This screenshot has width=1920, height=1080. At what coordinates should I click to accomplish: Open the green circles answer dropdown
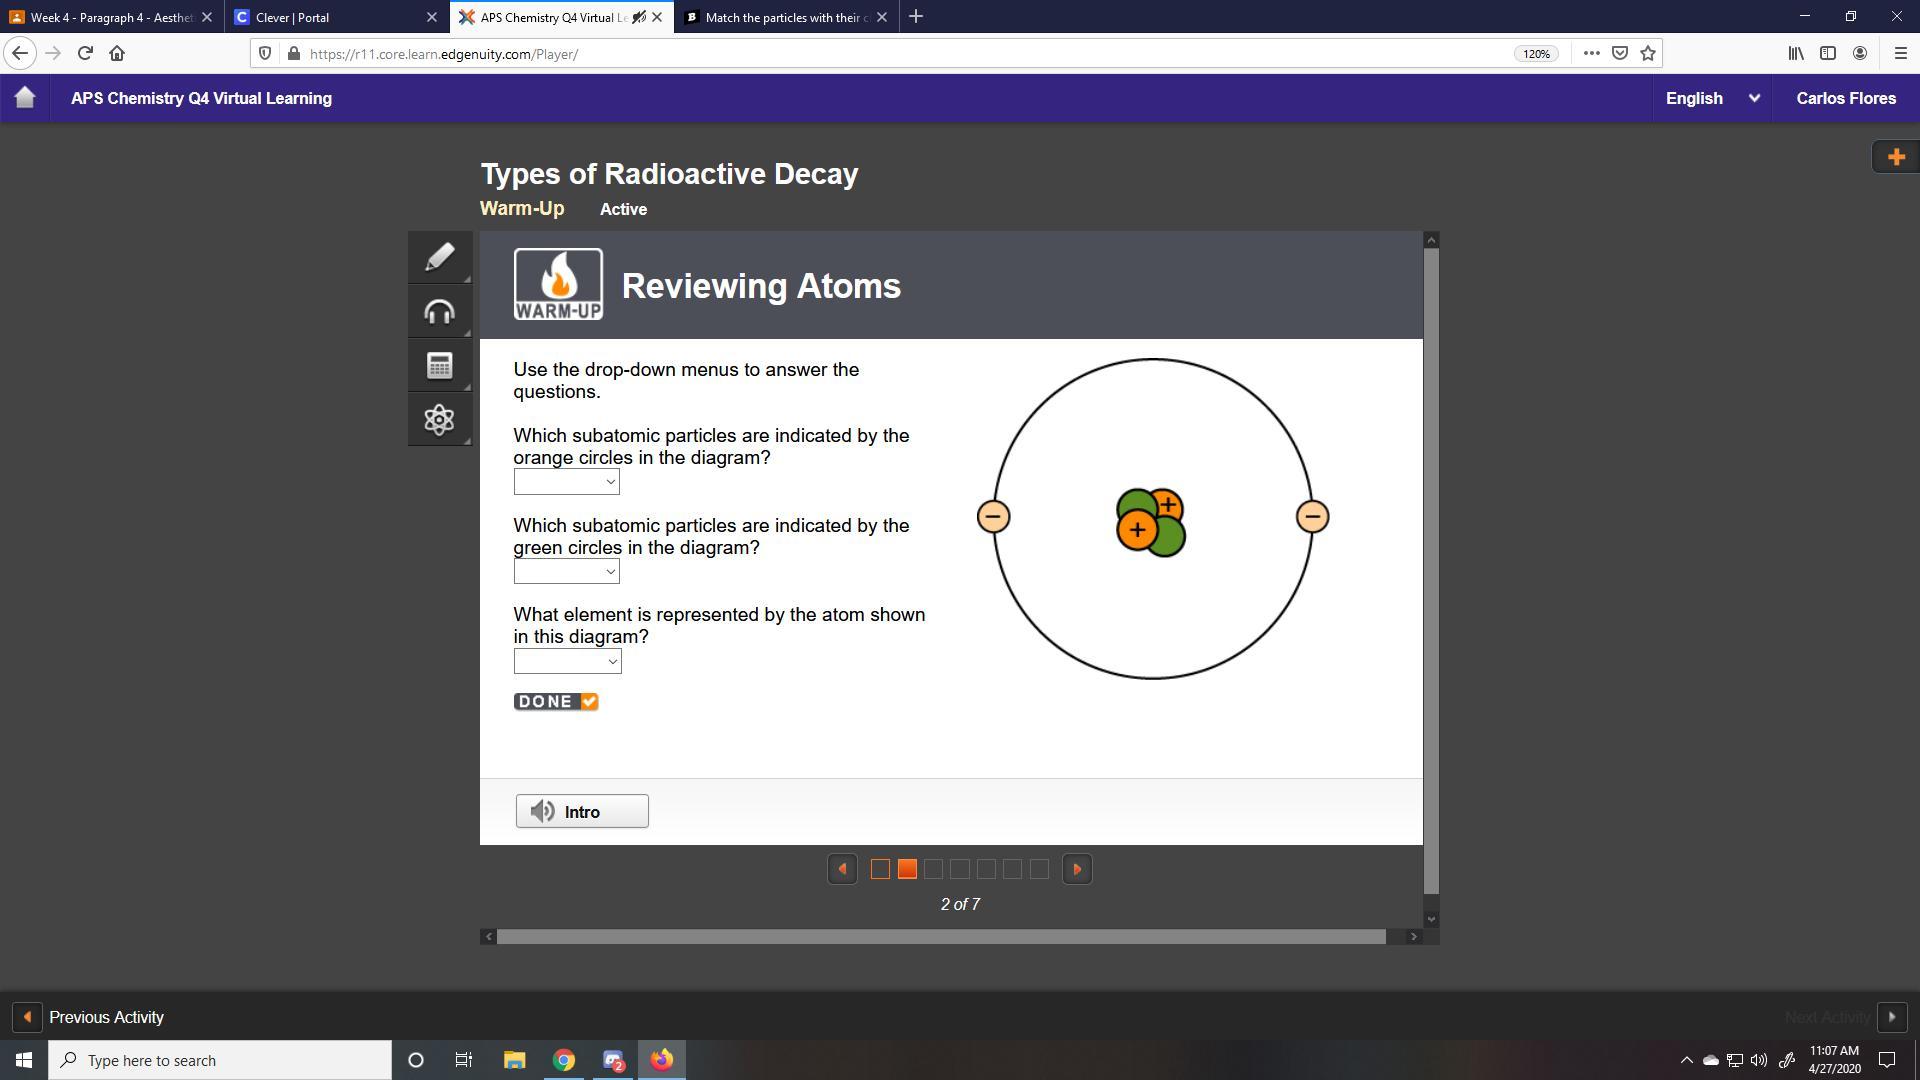(566, 572)
